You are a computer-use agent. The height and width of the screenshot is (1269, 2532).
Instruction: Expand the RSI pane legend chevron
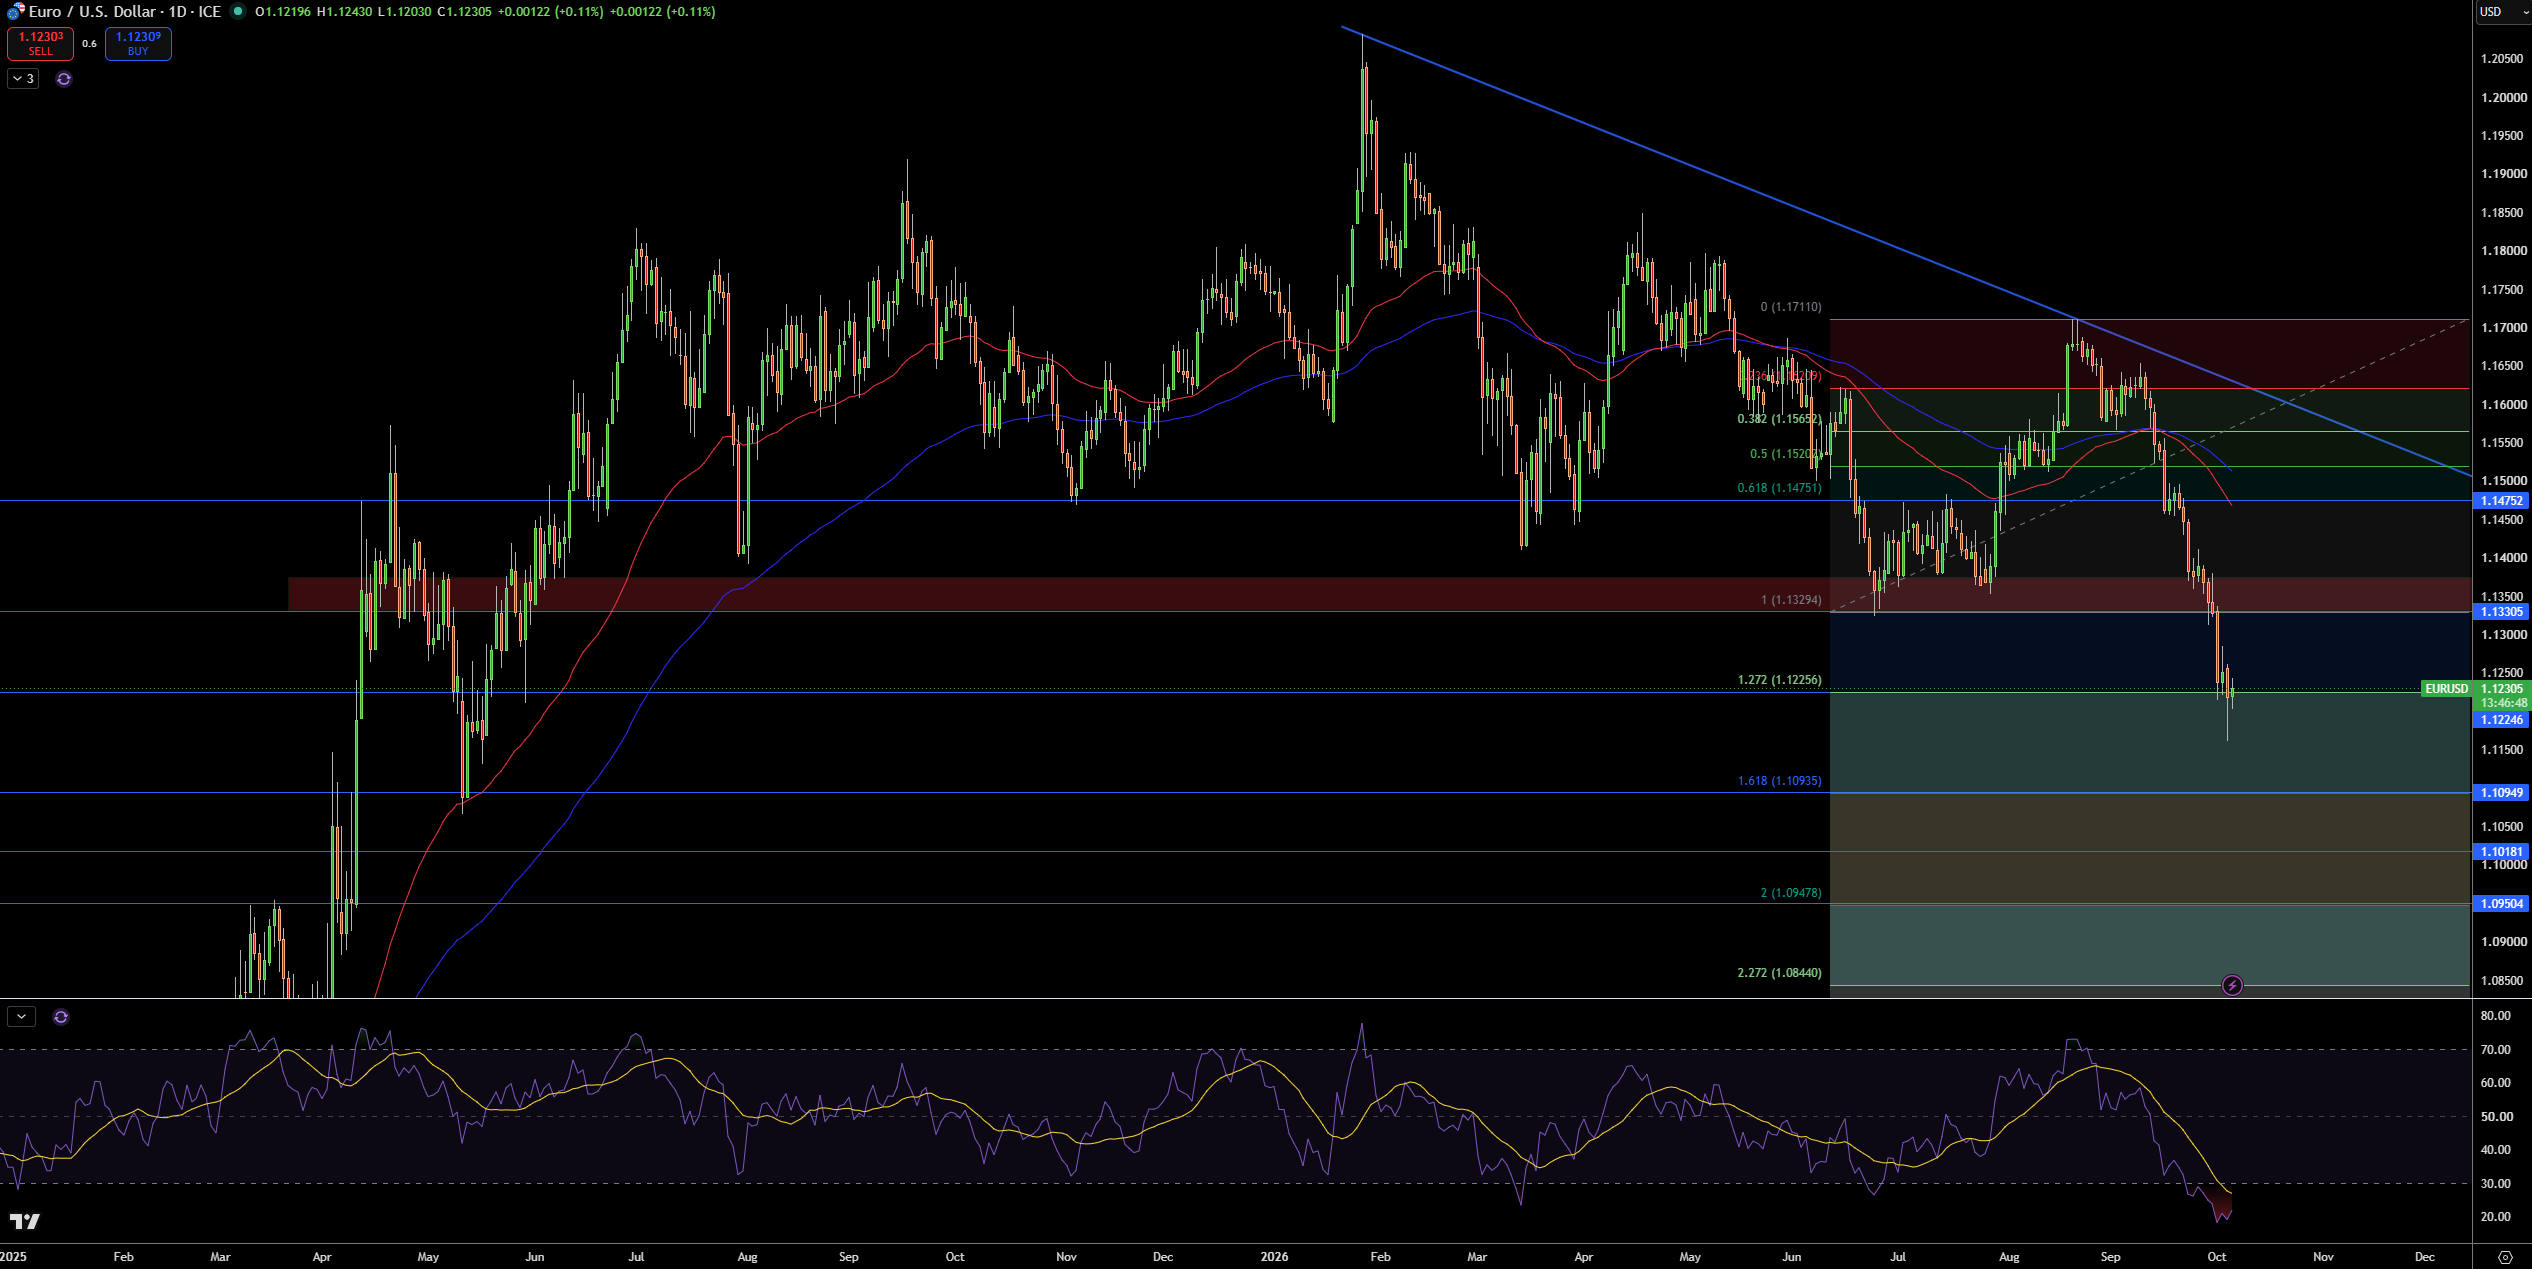(21, 1017)
